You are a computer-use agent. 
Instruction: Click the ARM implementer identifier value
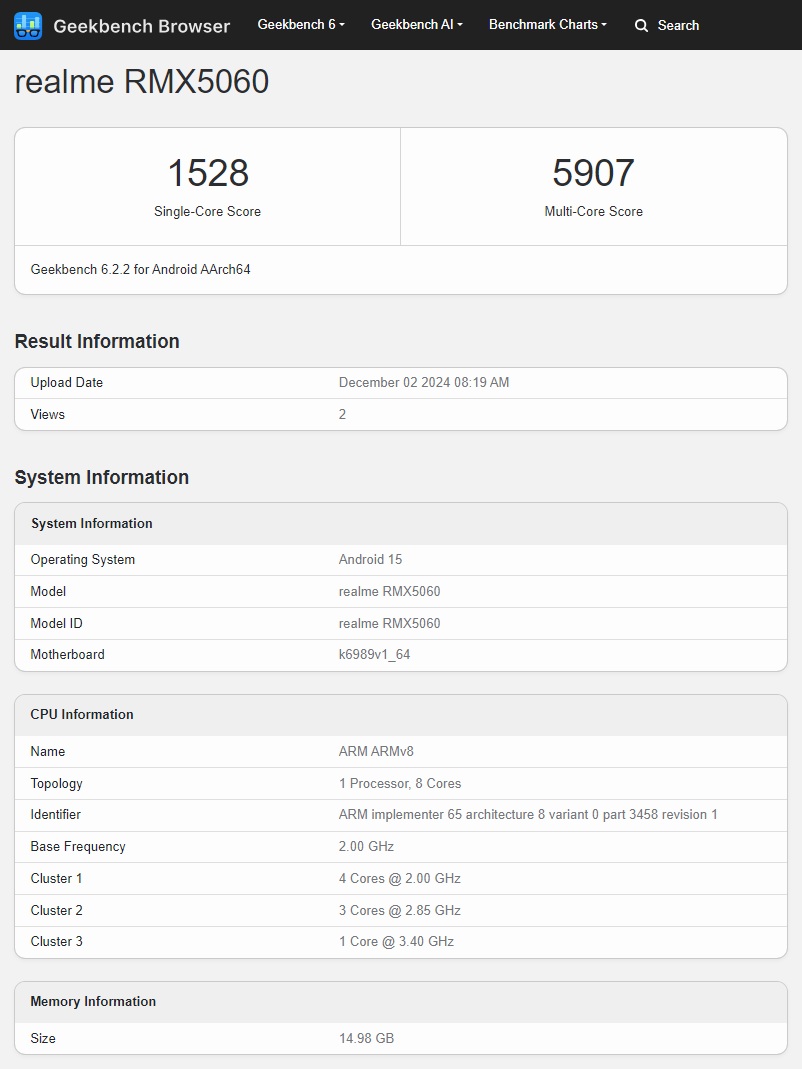(528, 815)
